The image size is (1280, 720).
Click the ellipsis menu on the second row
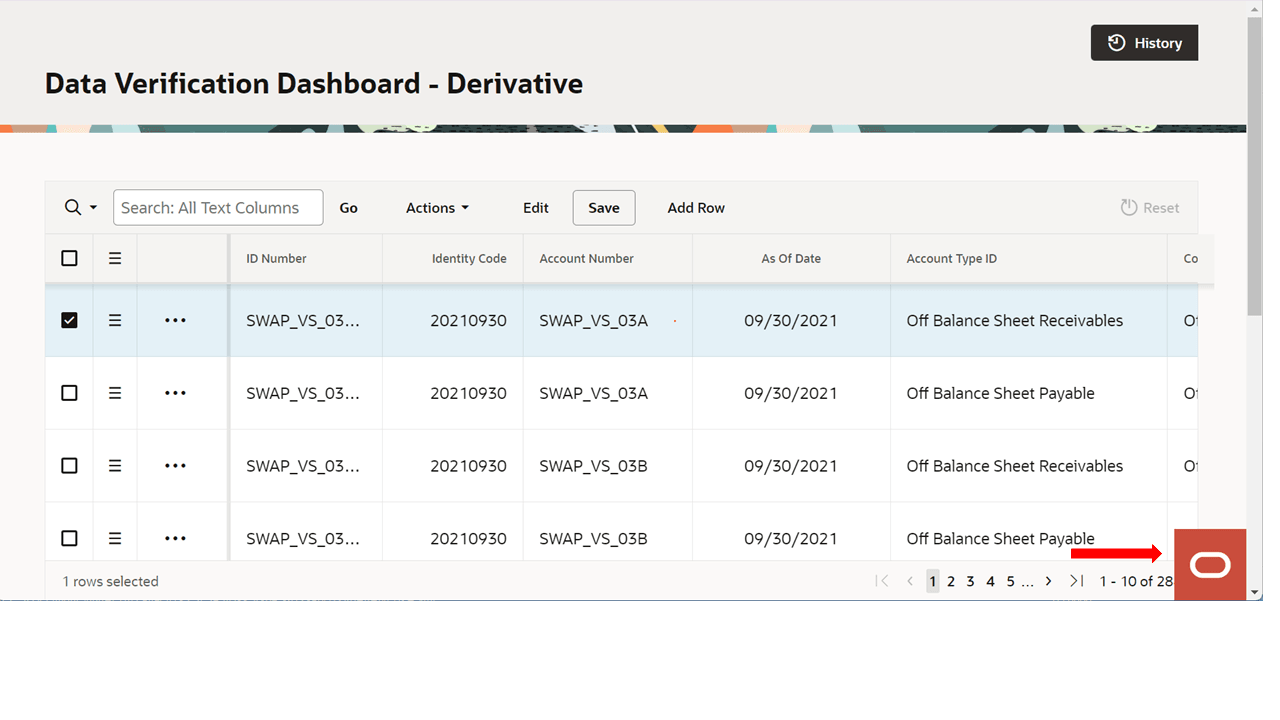(175, 392)
